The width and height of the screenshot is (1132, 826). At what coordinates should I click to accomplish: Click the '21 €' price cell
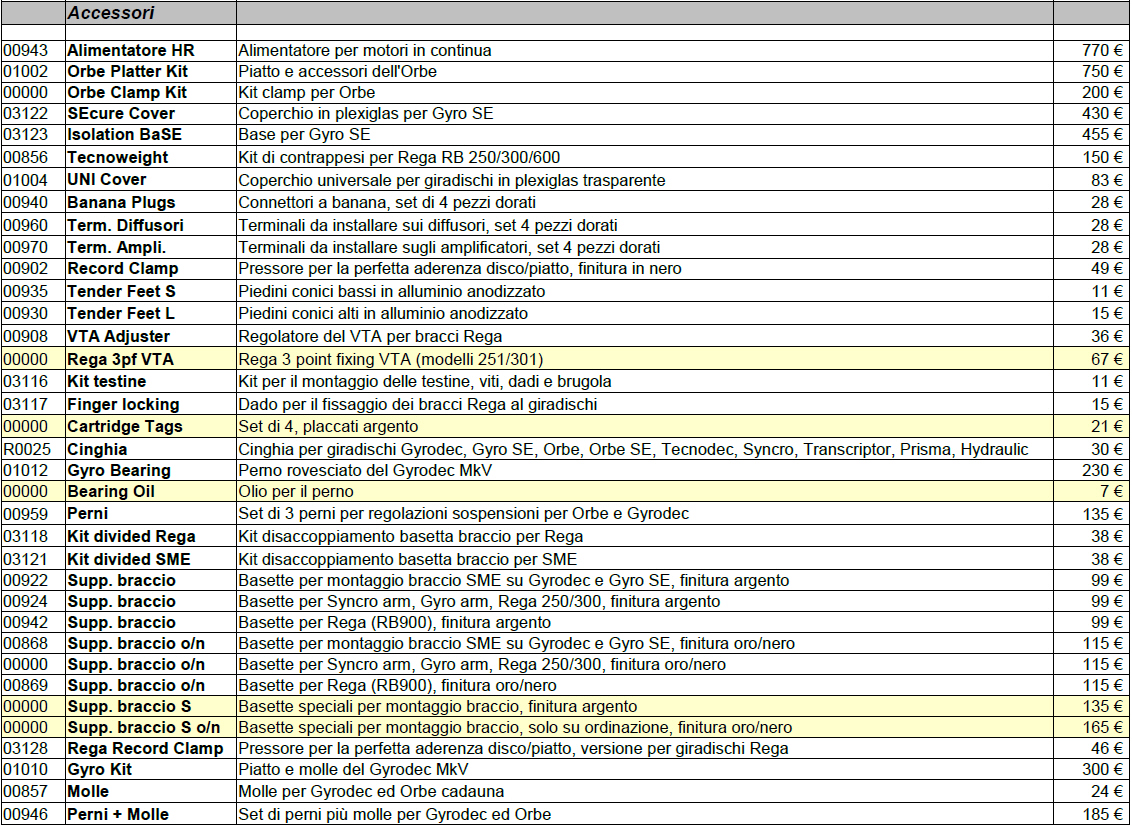coord(1092,426)
